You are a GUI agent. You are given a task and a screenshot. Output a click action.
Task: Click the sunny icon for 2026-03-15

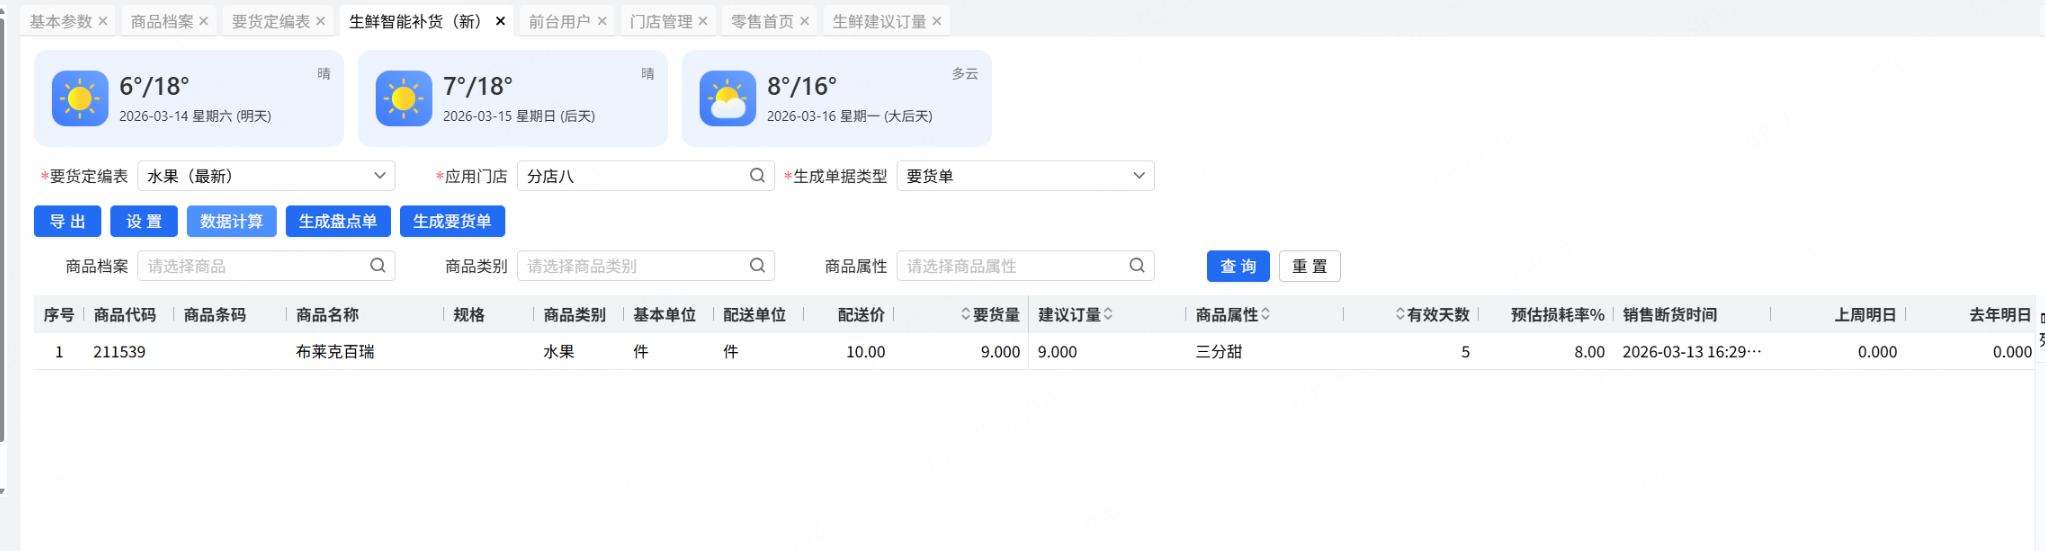point(404,99)
